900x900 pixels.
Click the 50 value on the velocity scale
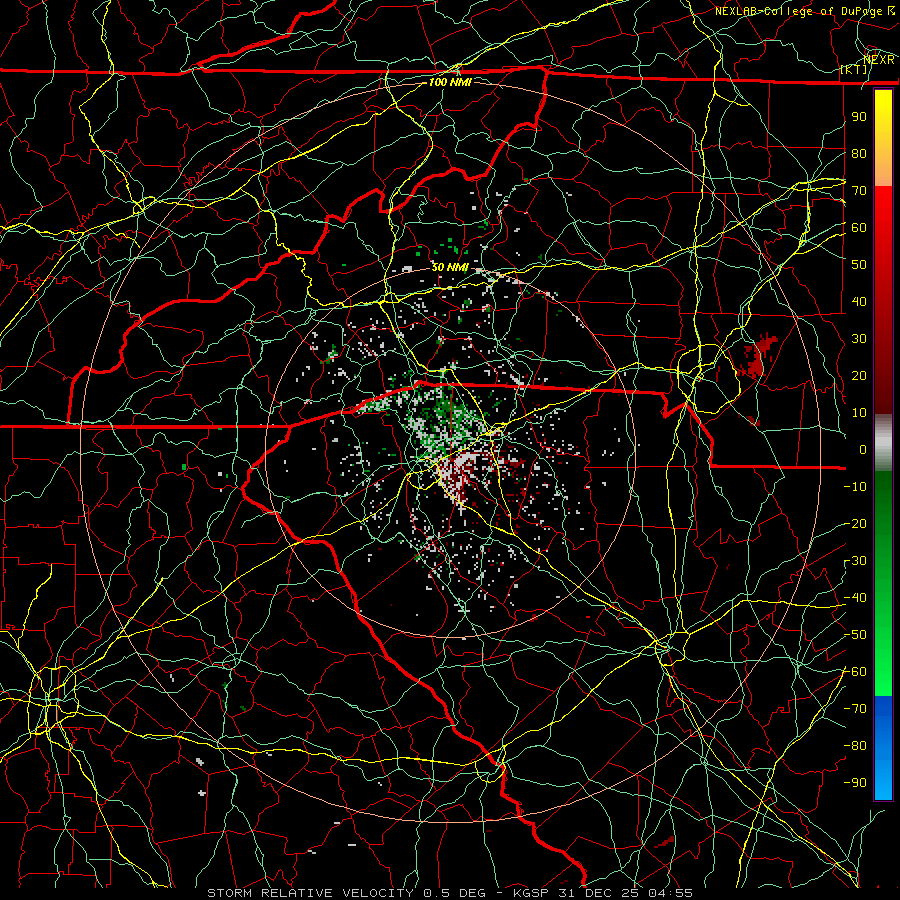[x=859, y=265]
